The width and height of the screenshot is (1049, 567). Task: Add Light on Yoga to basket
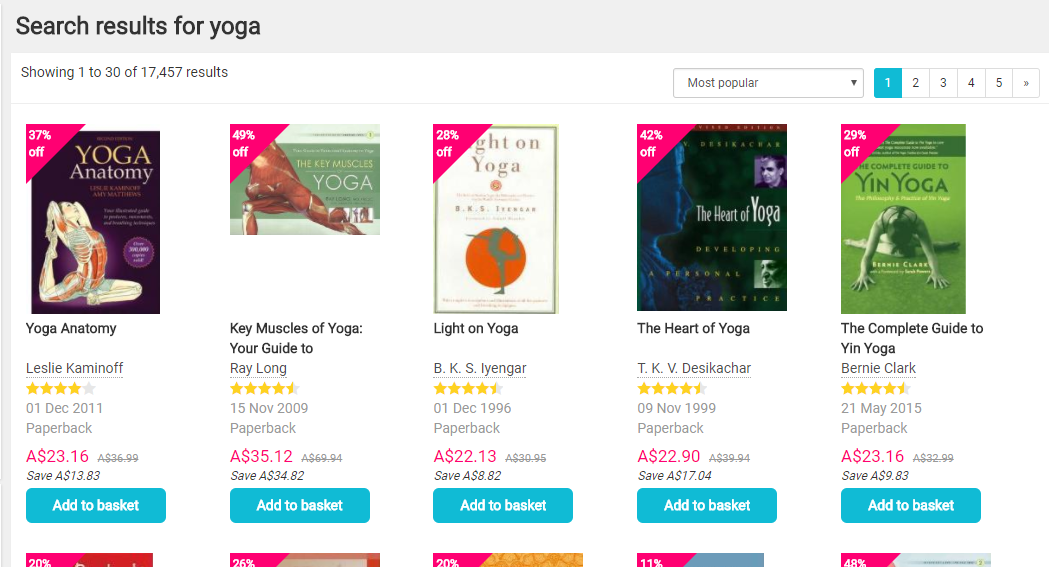(503, 505)
